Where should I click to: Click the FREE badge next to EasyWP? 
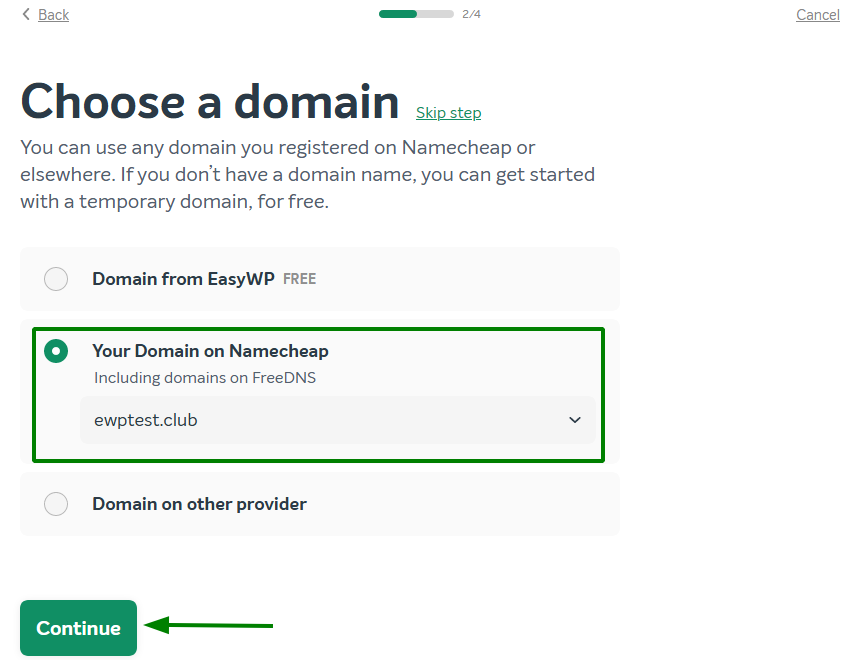[299, 279]
